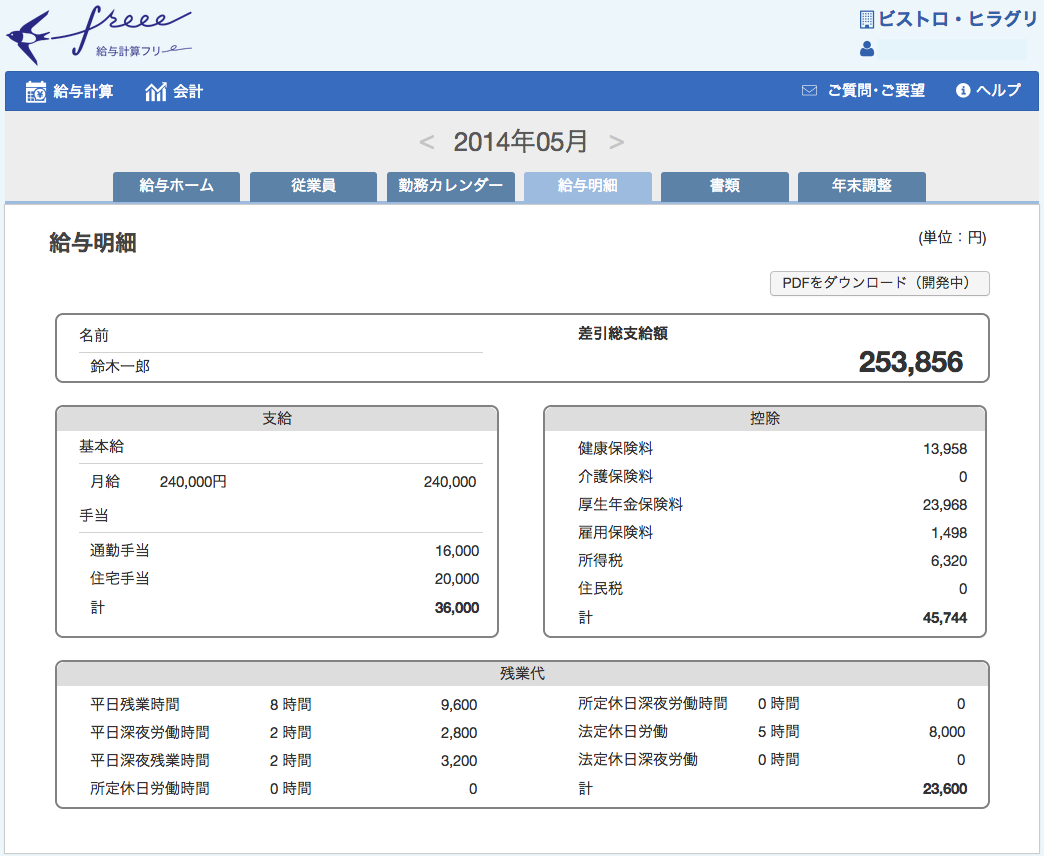
Task: Select the 給与明細 tab
Action: [587, 186]
